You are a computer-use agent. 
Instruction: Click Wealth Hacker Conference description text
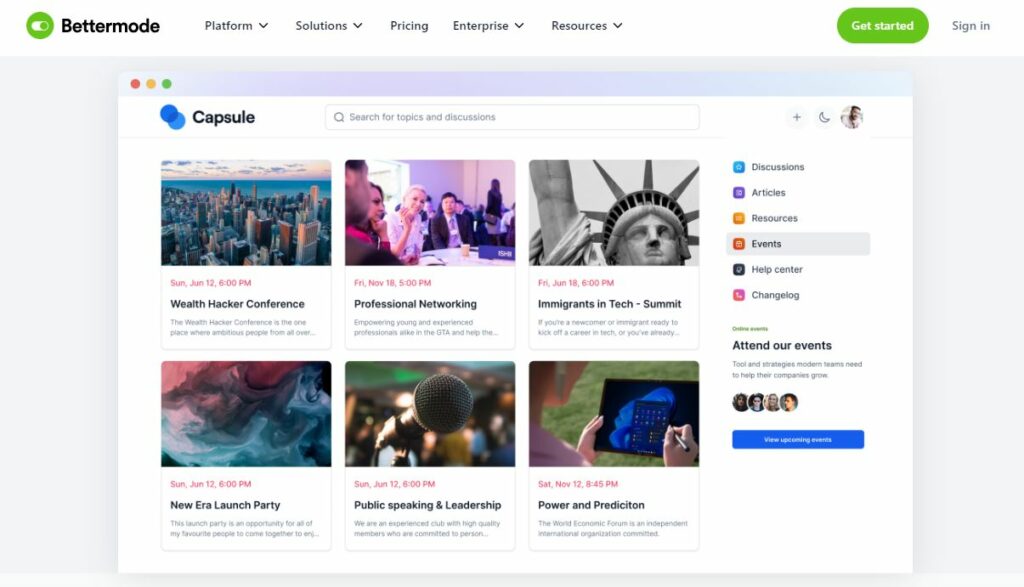click(x=243, y=327)
